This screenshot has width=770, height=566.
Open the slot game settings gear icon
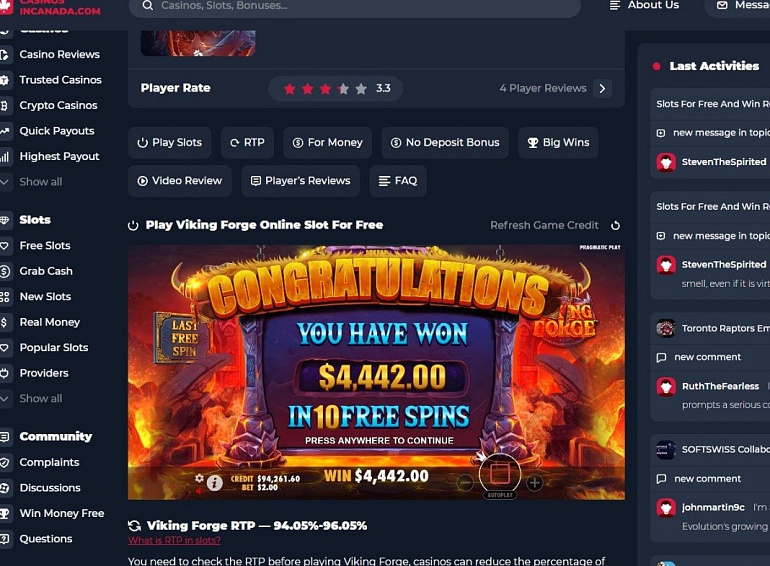click(199, 478)
